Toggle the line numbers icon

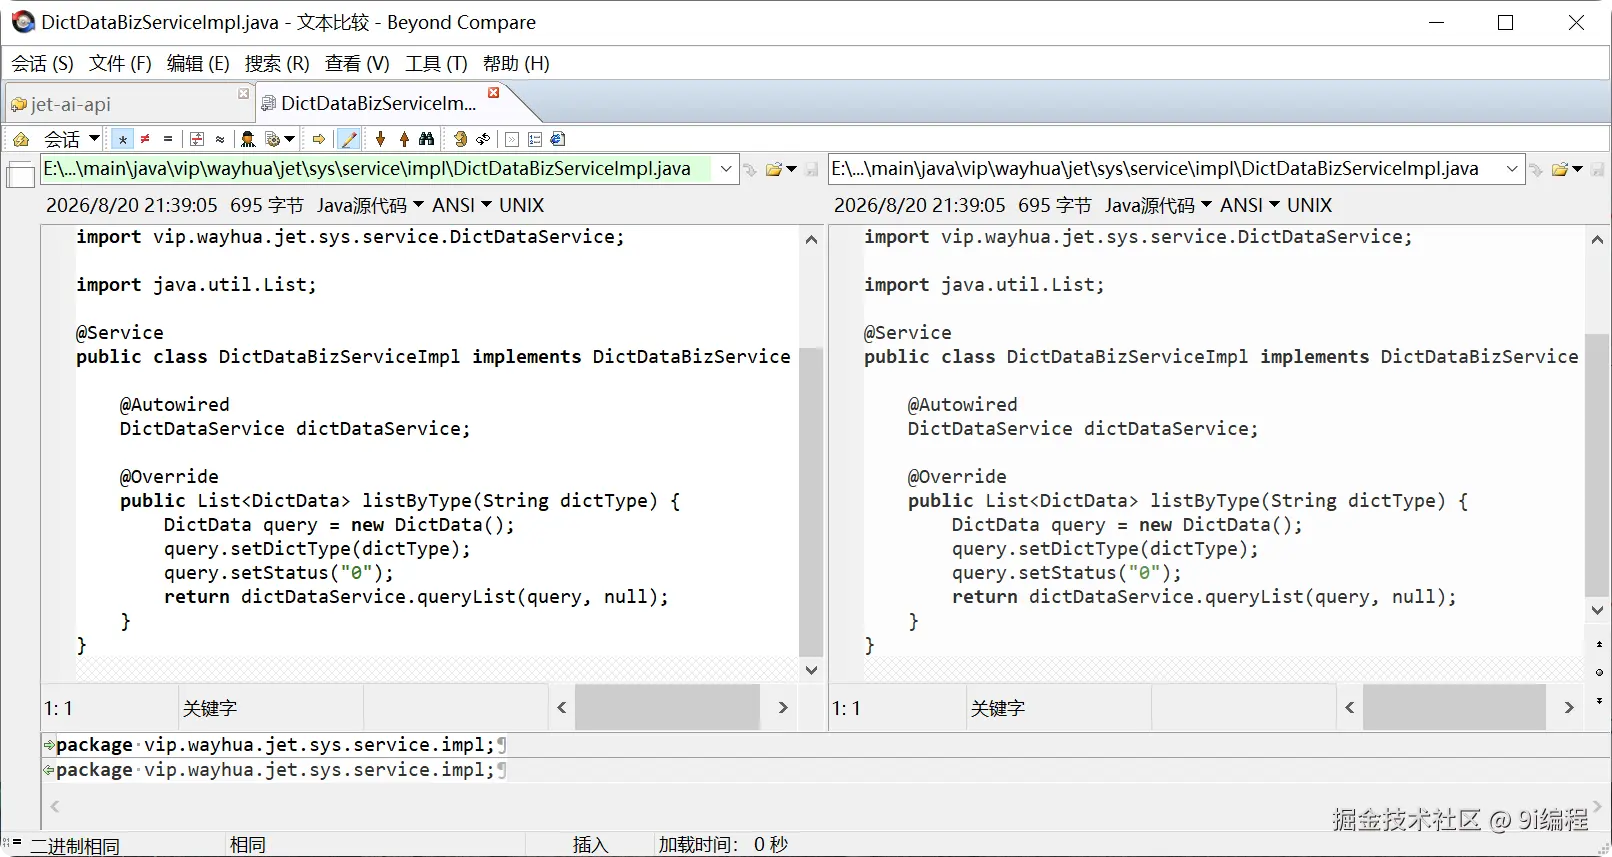click(x=535, y=139)
